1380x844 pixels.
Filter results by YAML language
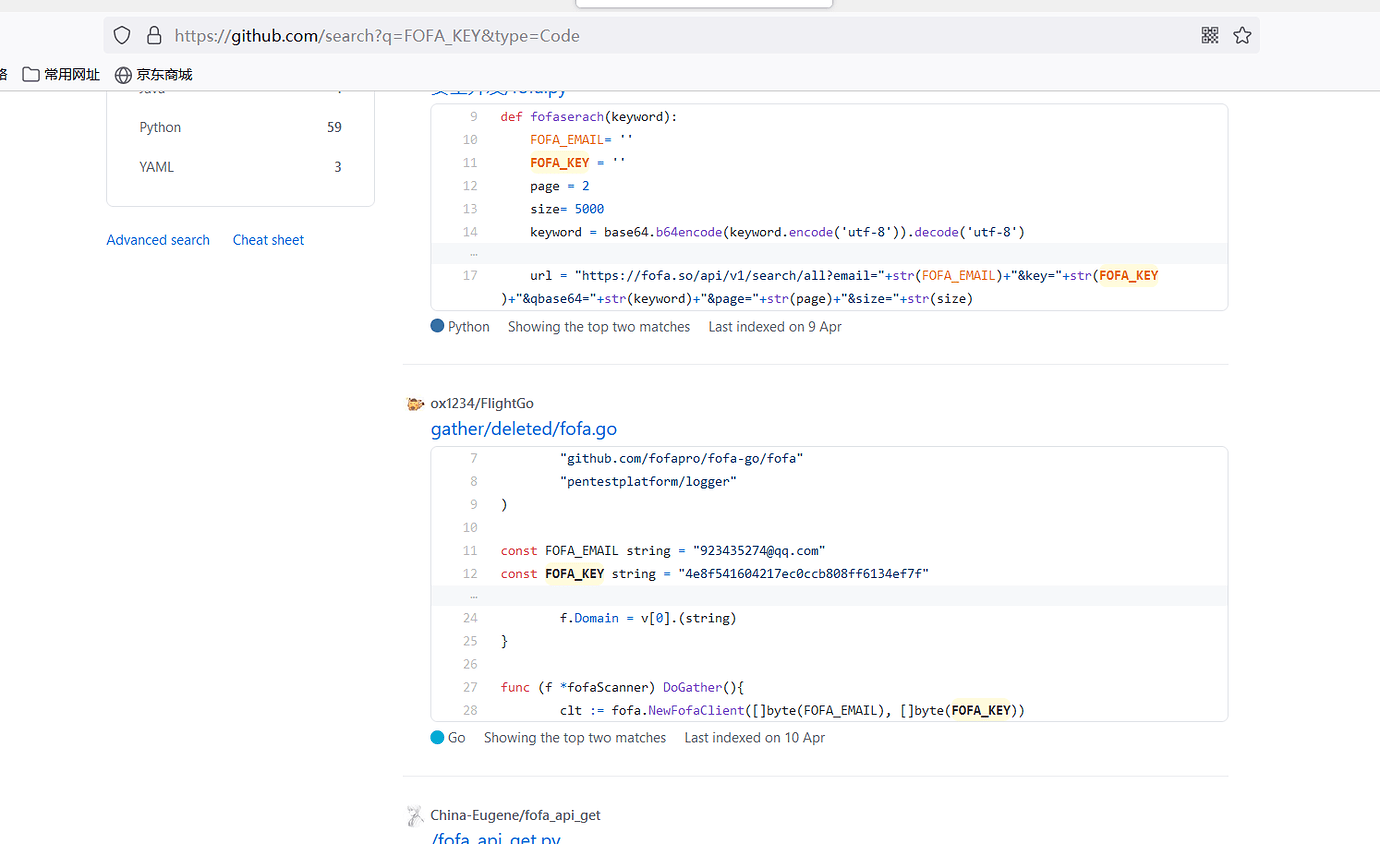pyautogui.click(x=156, y=167)
